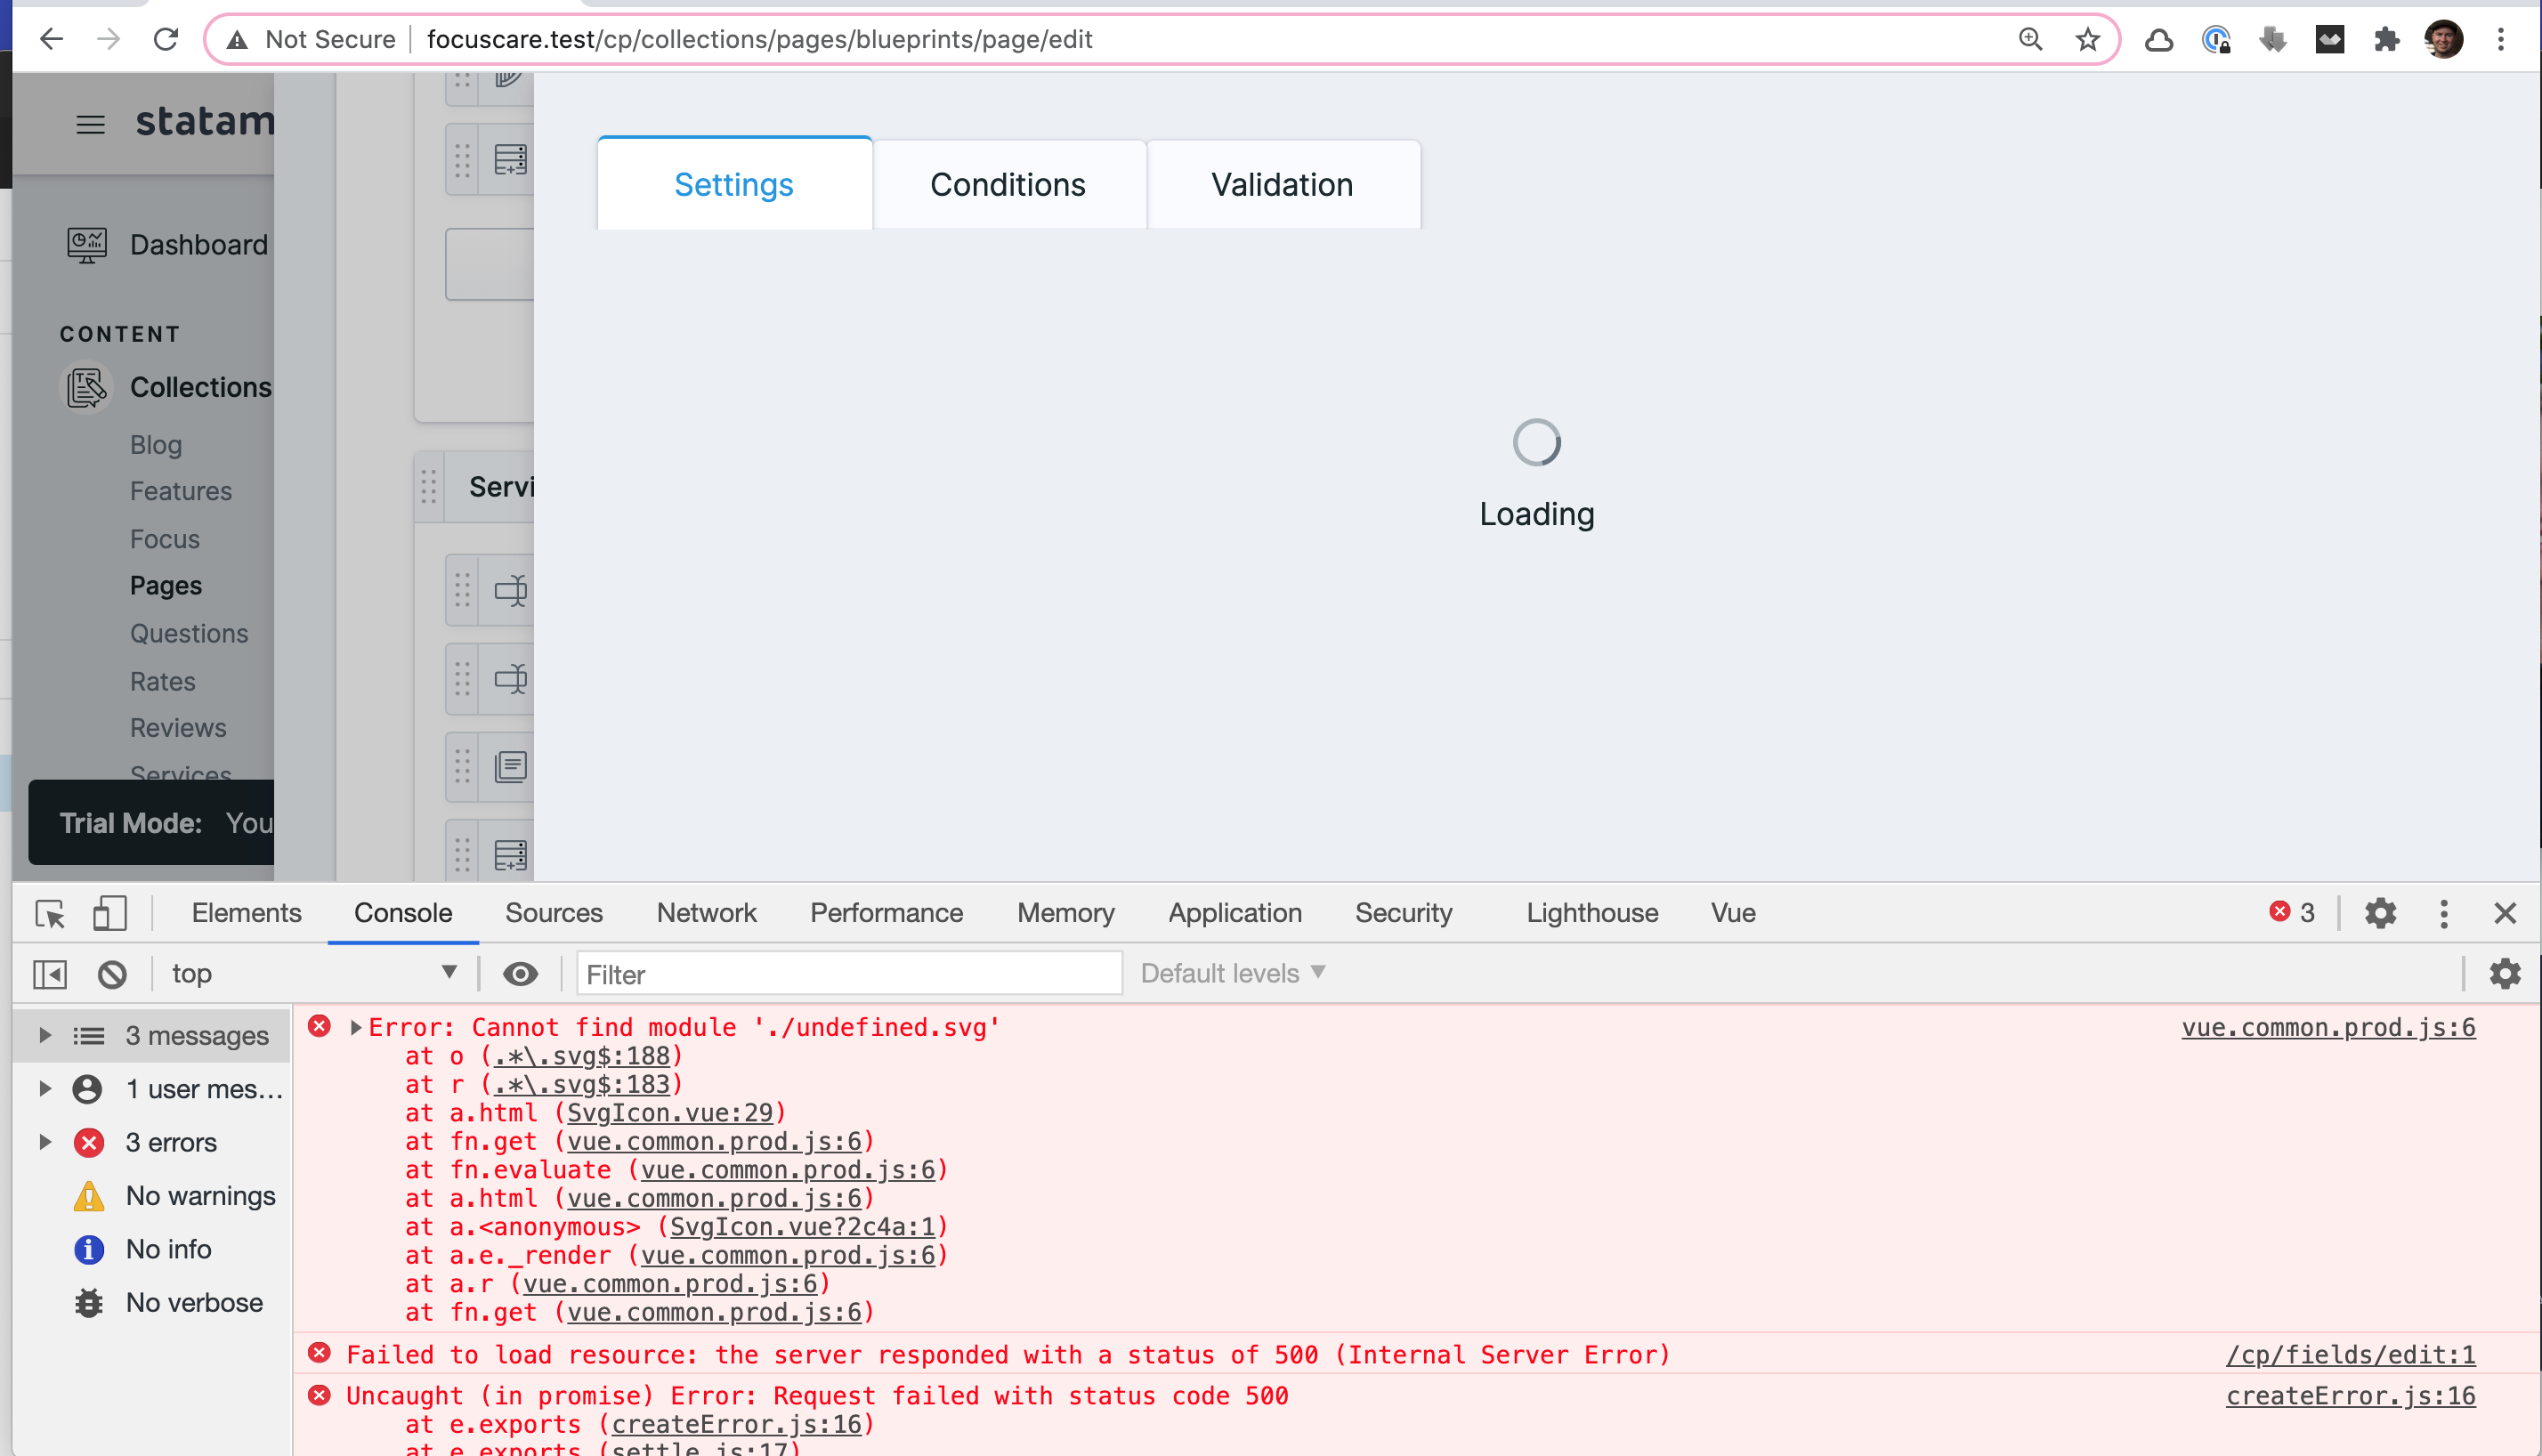The width and height of the screenshot is (2542, 1456).
Task: Open Chrome three-dot menu
Action: point(2500,39)
